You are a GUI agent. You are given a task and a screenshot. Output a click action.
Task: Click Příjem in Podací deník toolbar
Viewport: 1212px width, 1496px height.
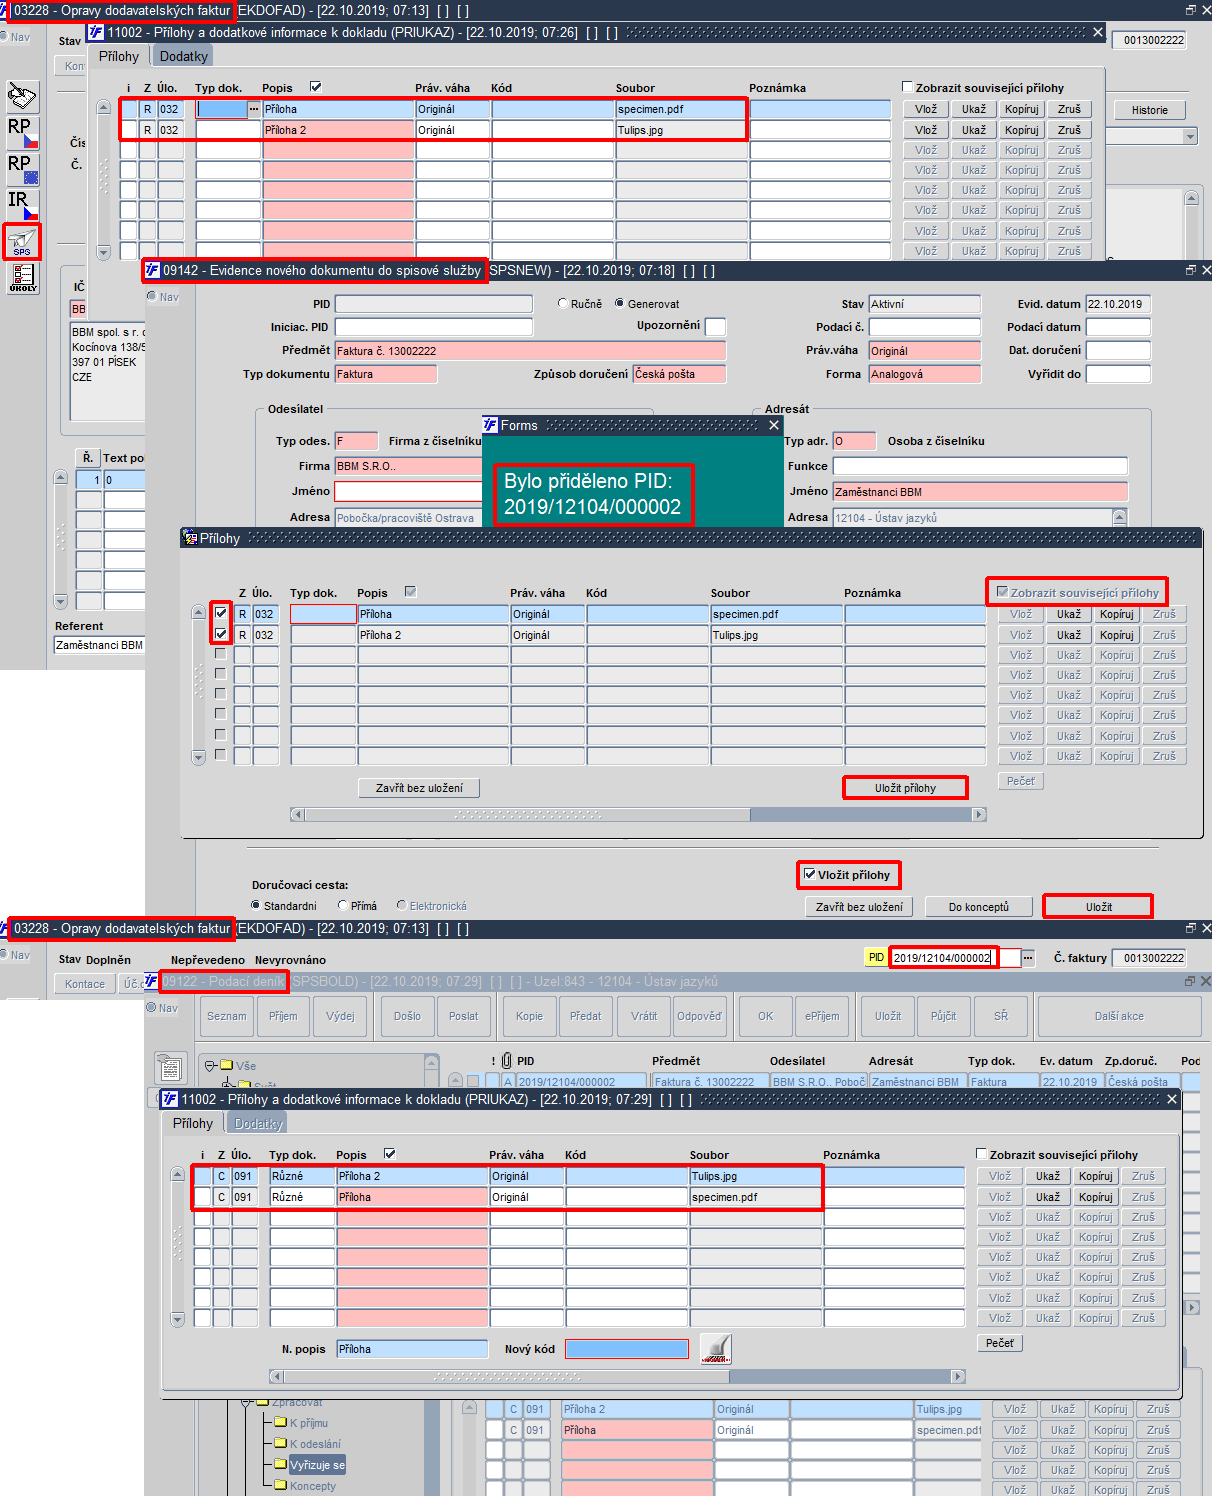click(283, 1016)
